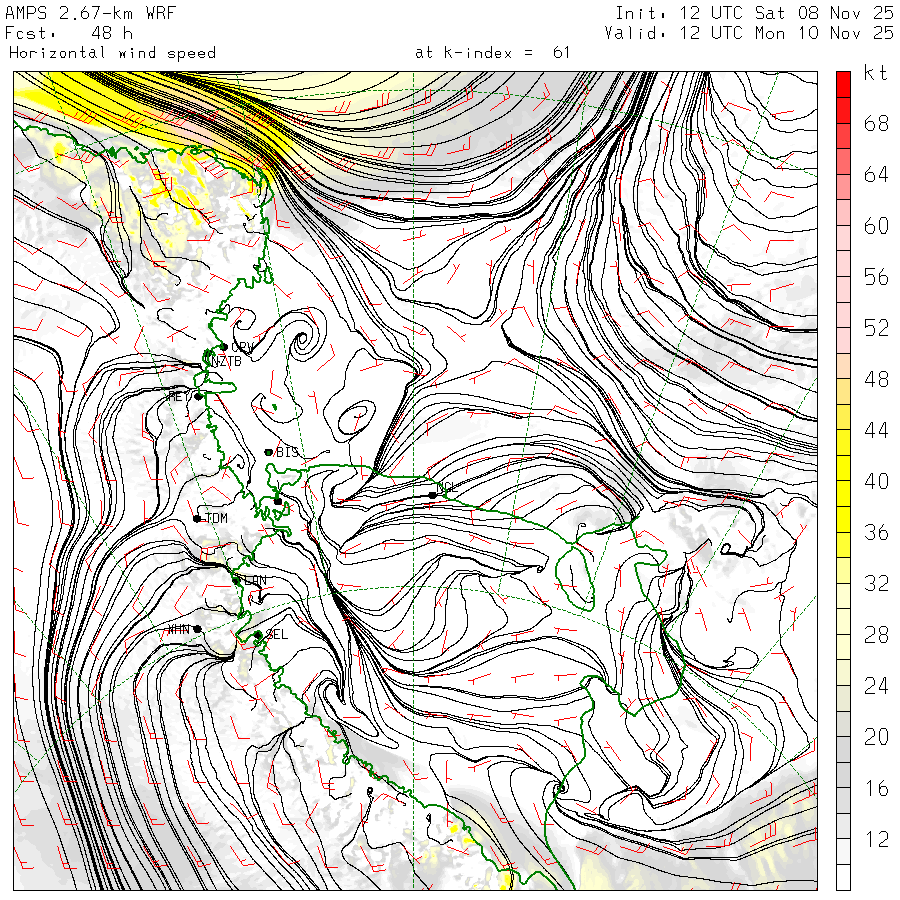Click the white swatch at colorbar bottom
This screenshot has height=900, width=900.
tap(843, 877)
